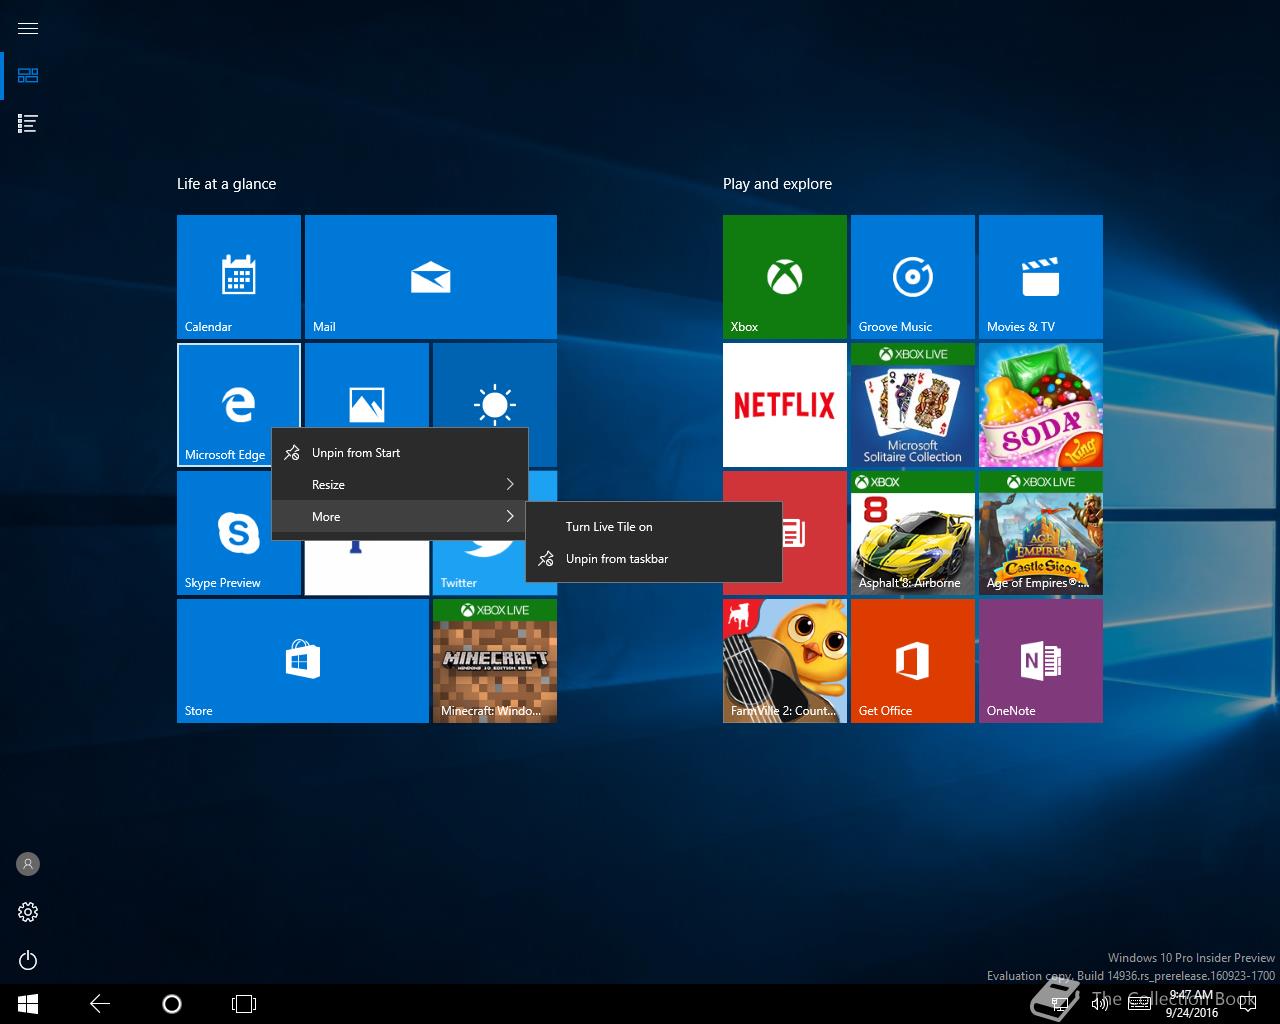Choose the More menu entry
Viewport: 1280px width, 1024px height.
pos(399,517)
